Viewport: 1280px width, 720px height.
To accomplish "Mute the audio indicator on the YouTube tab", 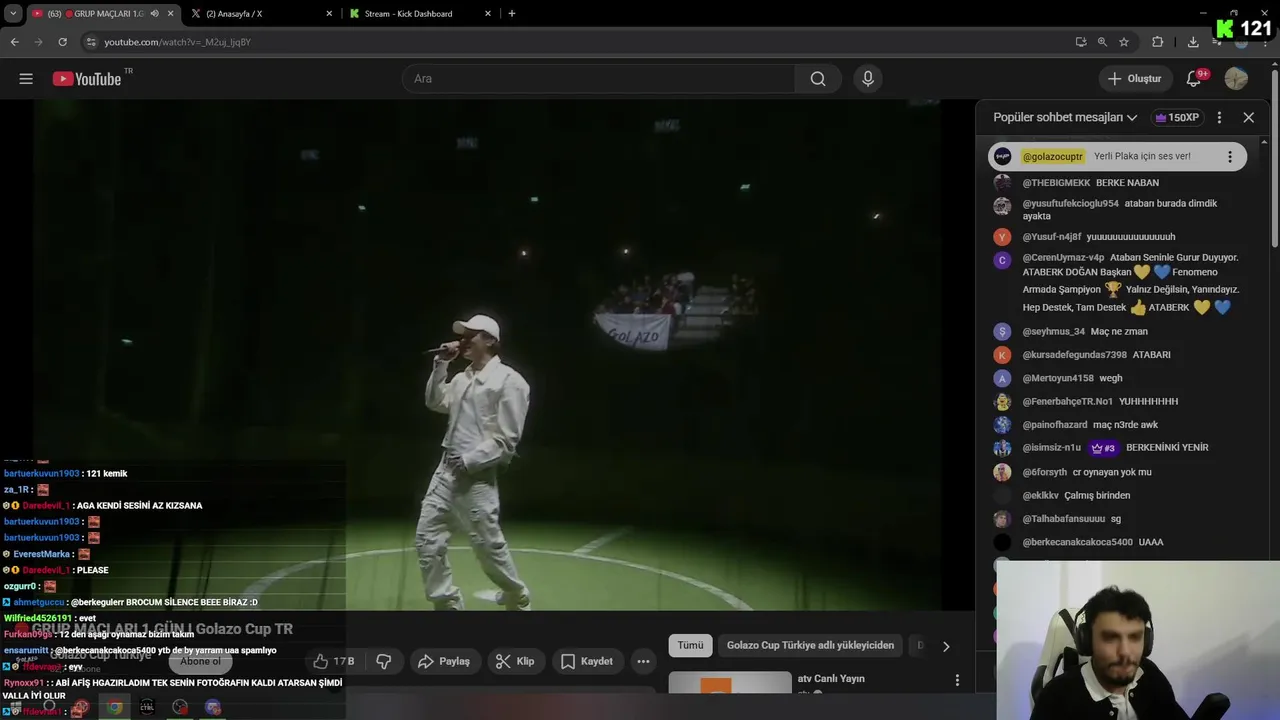I will tap(154, 14).
